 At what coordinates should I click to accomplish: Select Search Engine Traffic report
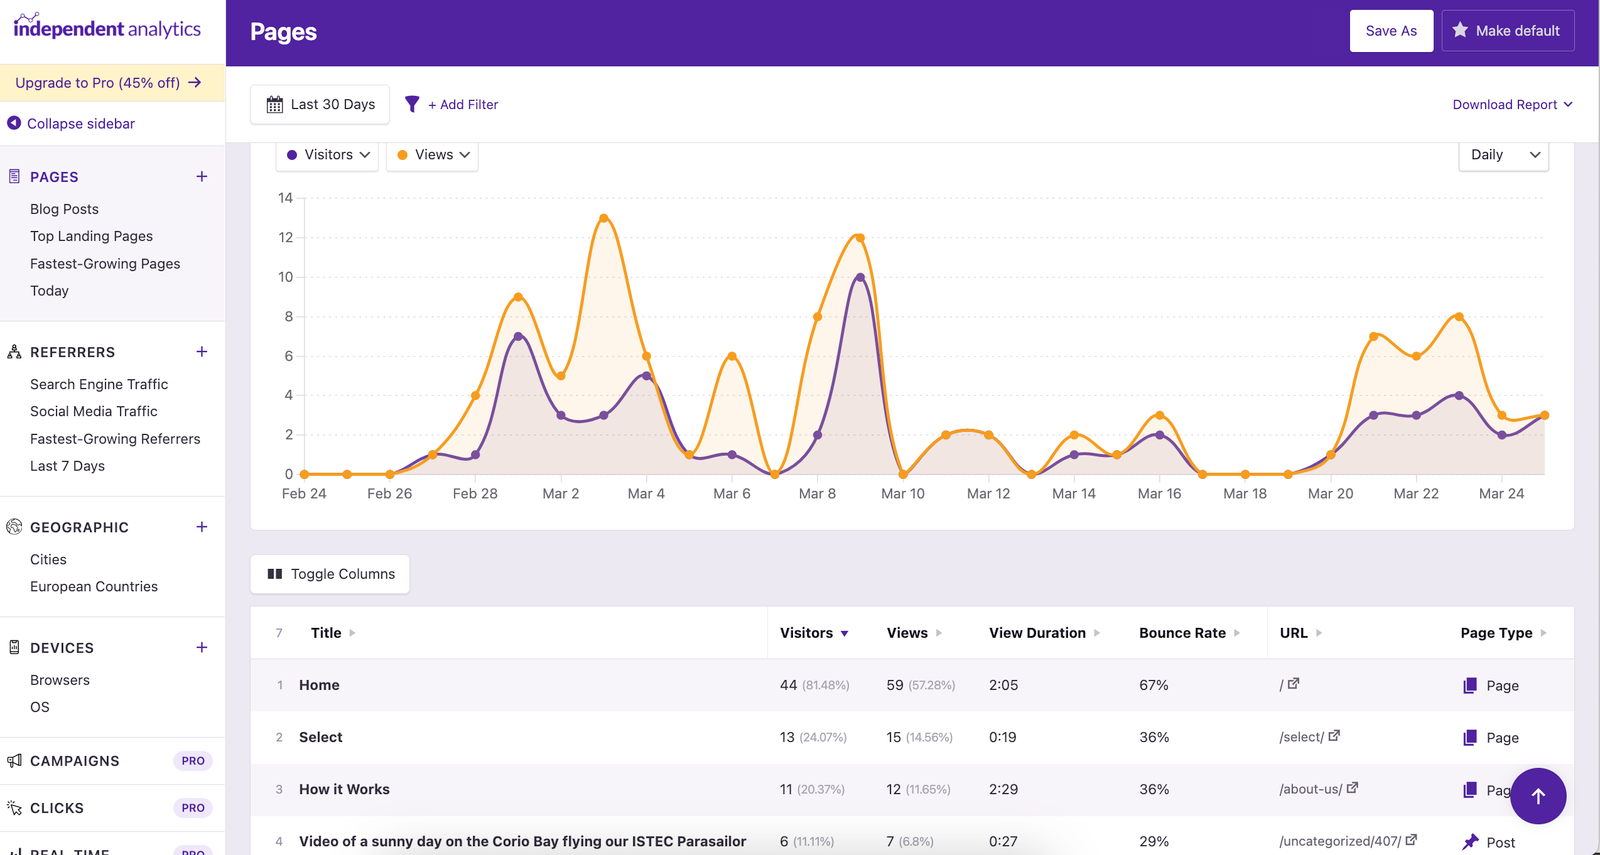point(99,384)
